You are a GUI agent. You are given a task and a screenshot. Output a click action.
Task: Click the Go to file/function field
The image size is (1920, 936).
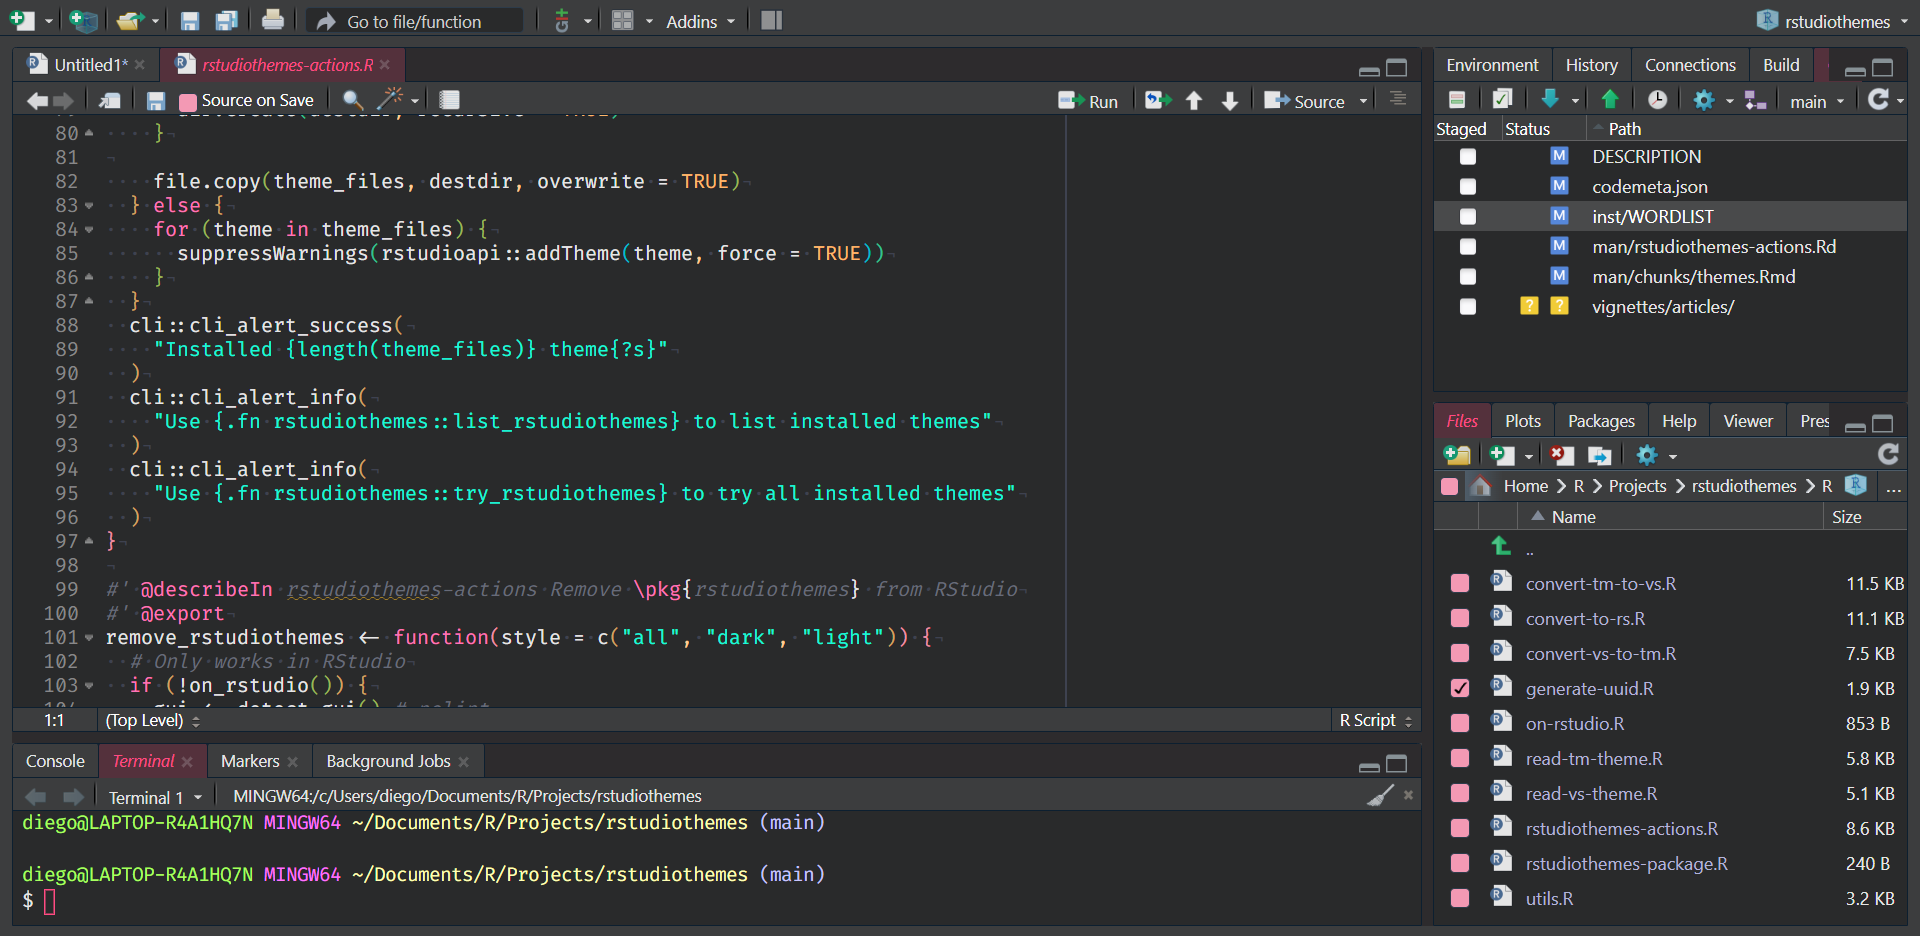(414, 21)
